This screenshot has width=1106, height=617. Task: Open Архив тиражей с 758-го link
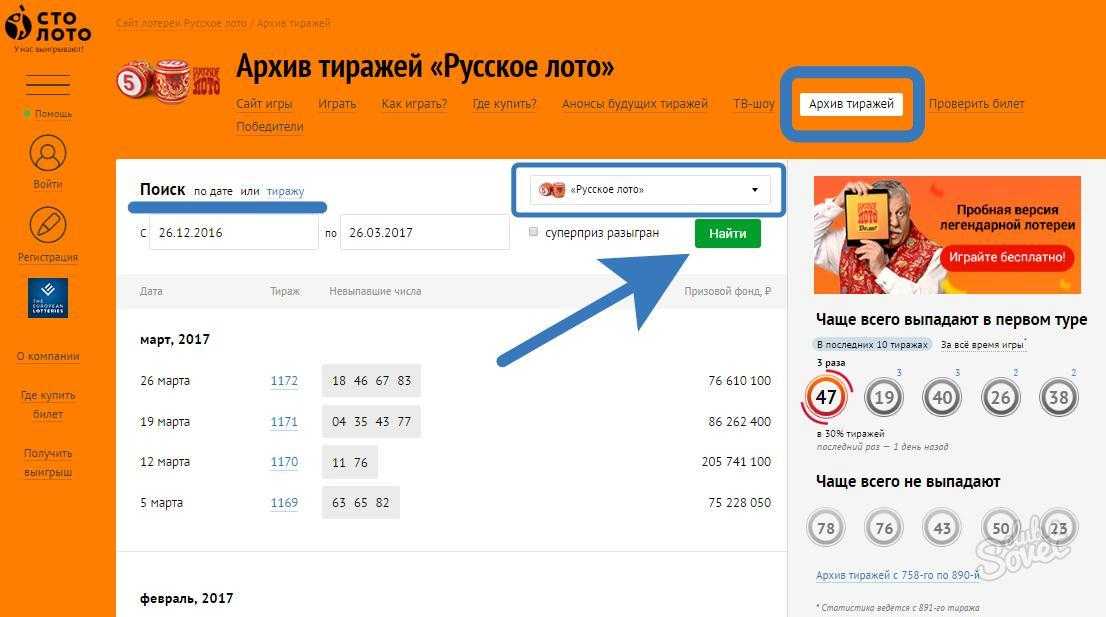point(898,575)
